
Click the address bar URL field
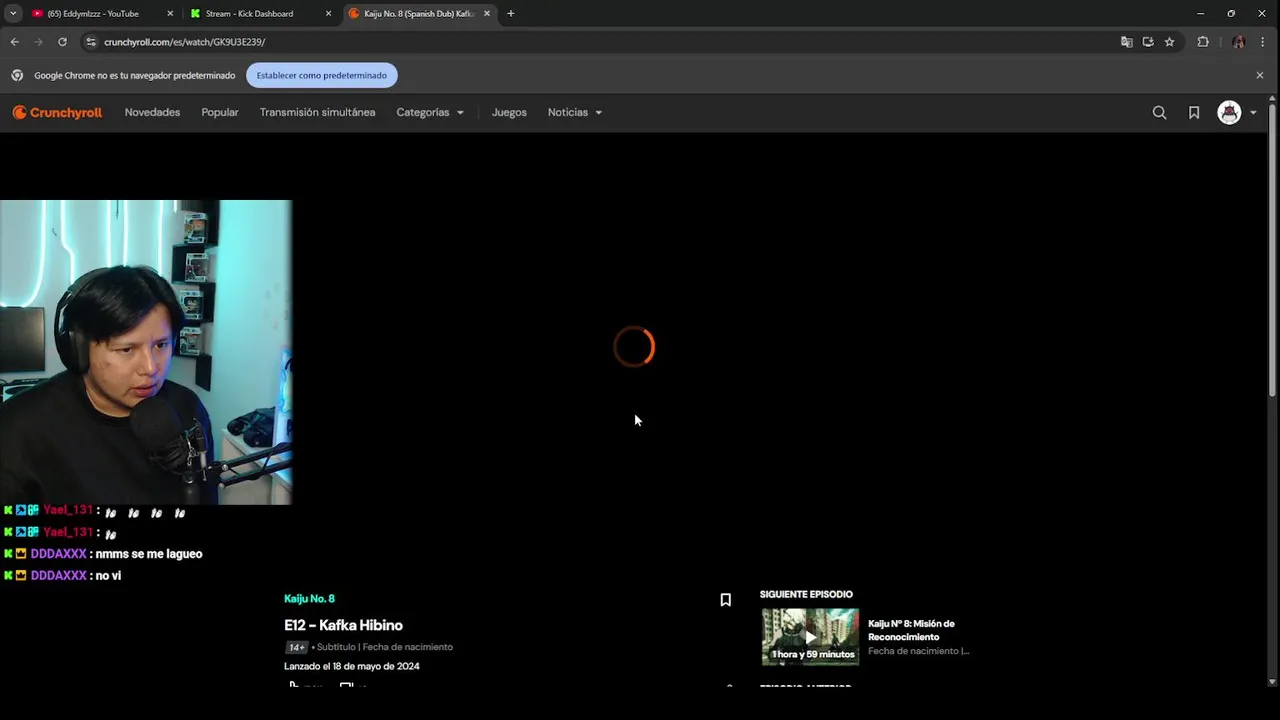click(x=600, y=42)
